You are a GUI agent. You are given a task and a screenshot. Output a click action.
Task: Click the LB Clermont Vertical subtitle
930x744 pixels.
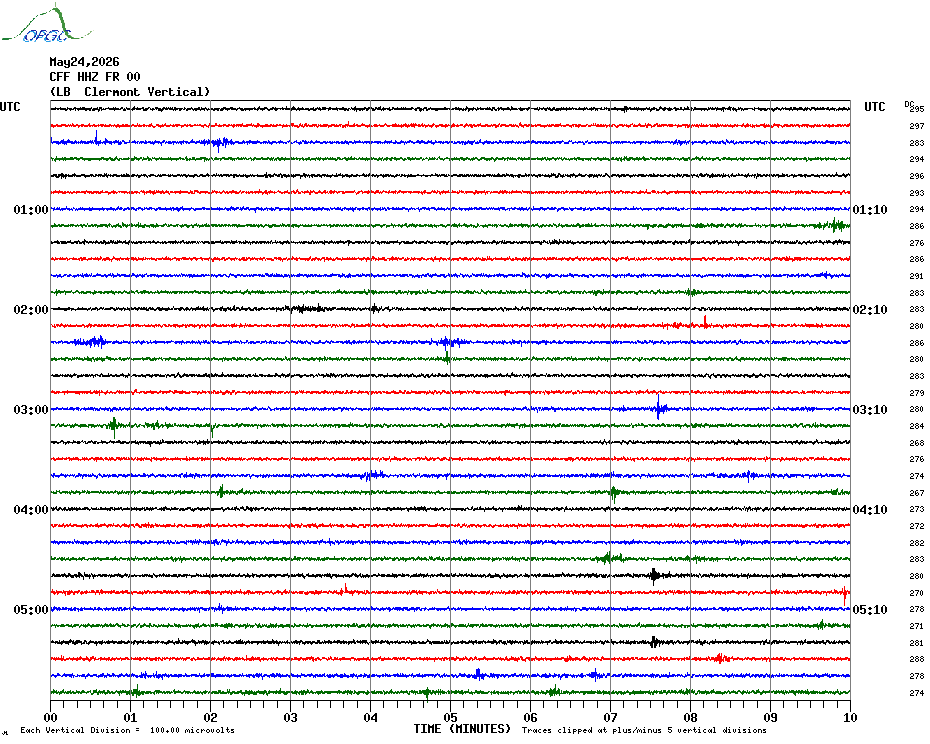pos(130,92)
